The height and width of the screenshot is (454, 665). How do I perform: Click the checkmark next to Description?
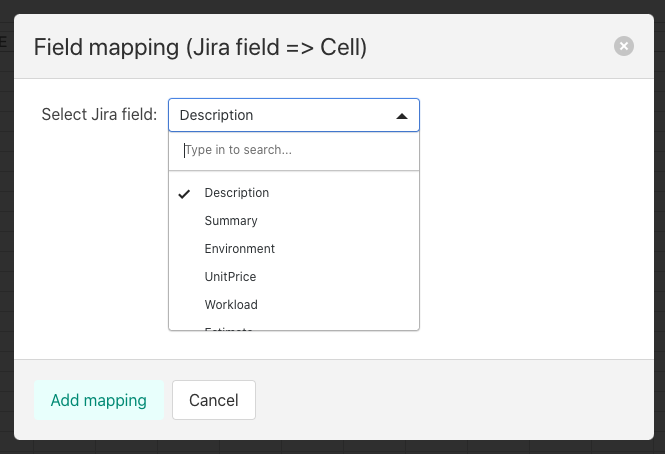tap(184, 194)
